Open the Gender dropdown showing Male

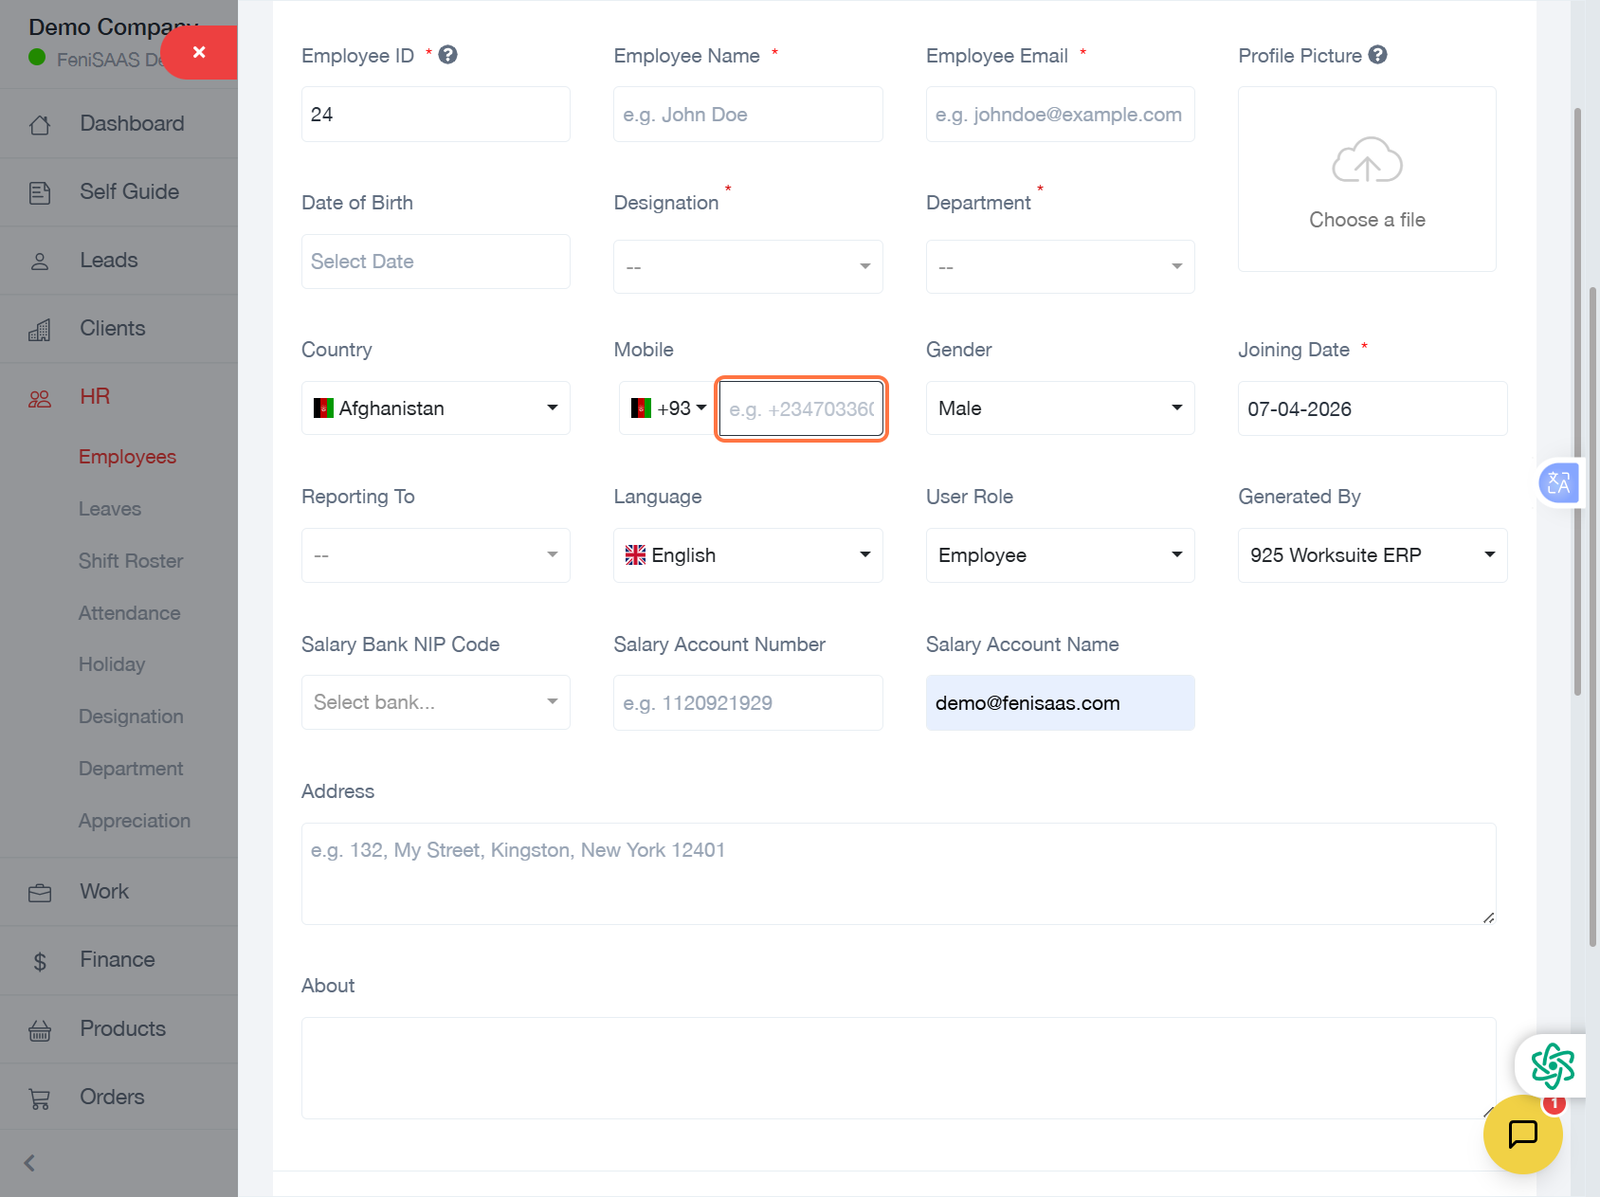(x=1059, y=408)
